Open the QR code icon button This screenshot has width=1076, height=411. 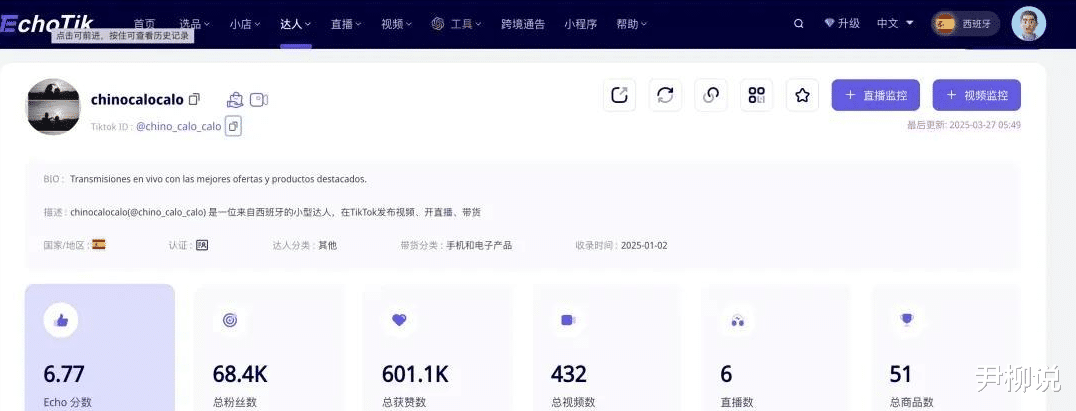tap(757, 95)
